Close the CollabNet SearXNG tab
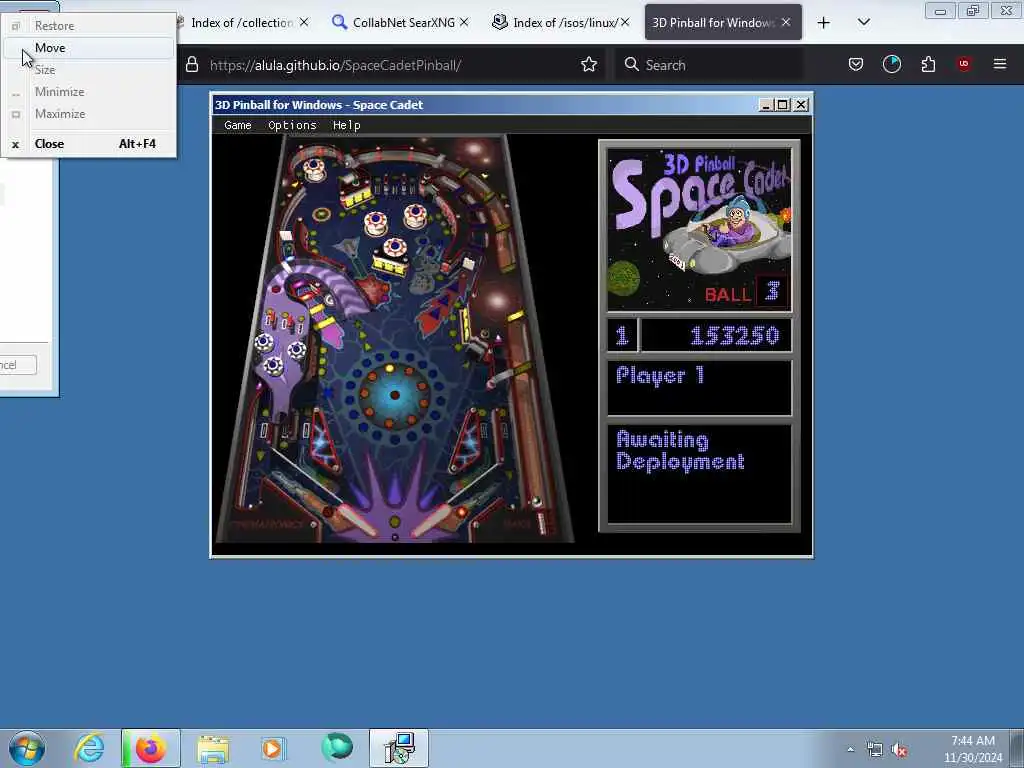The image size is (1024, 768). coord(464,22)
